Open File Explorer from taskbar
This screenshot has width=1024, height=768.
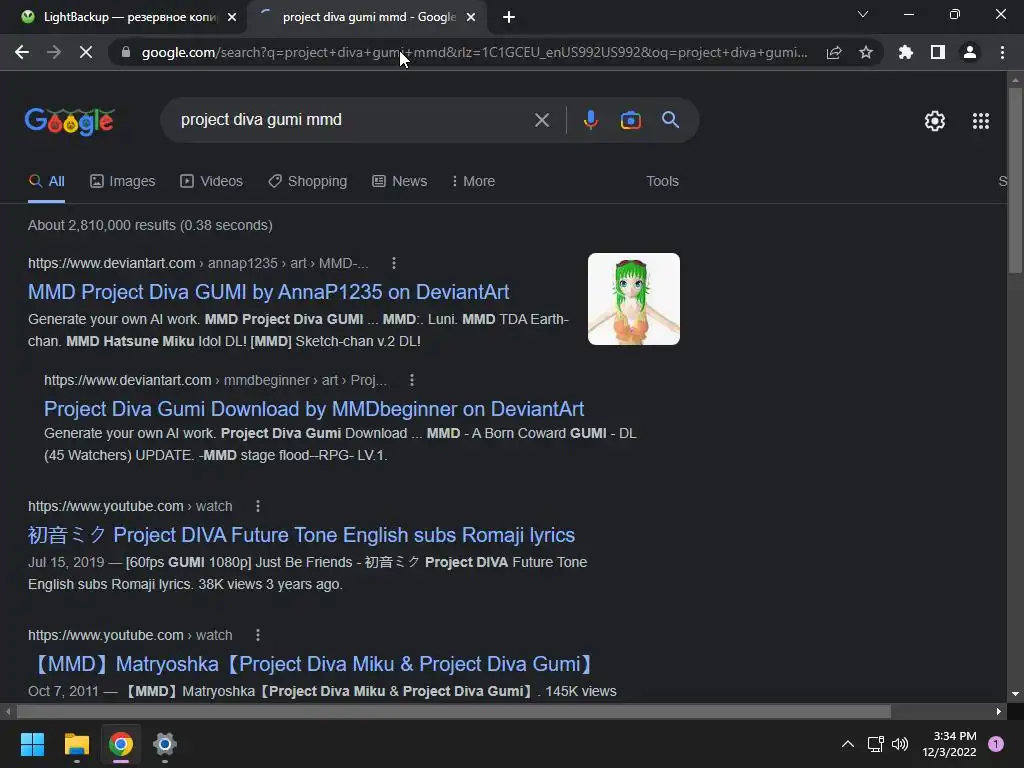click(x=76, y=744)
